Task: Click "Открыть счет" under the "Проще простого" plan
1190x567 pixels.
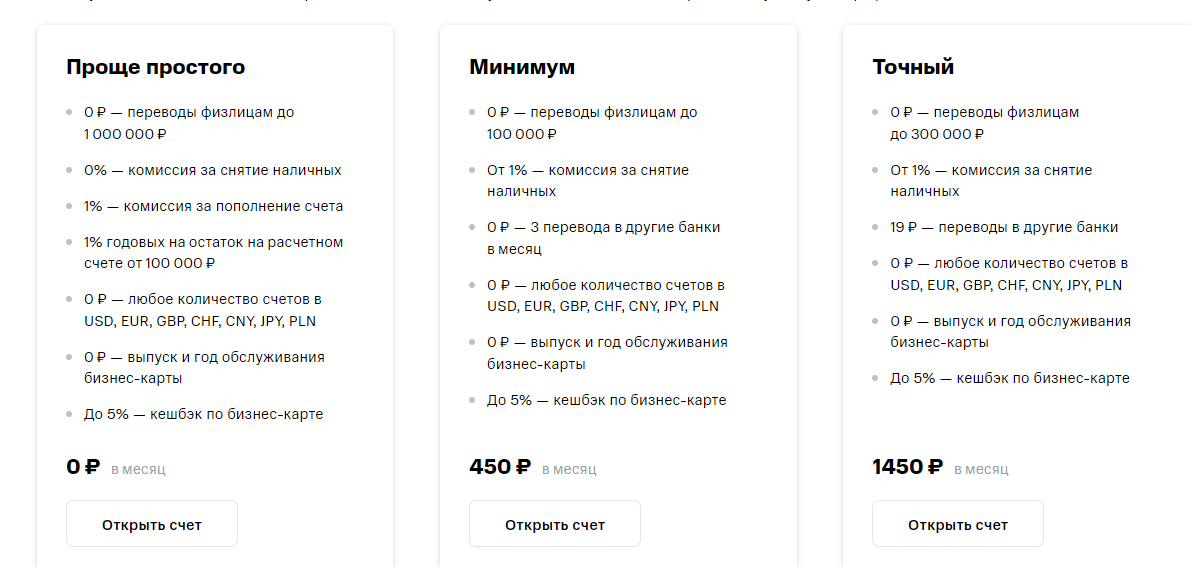Action: (x=152, y=524)
